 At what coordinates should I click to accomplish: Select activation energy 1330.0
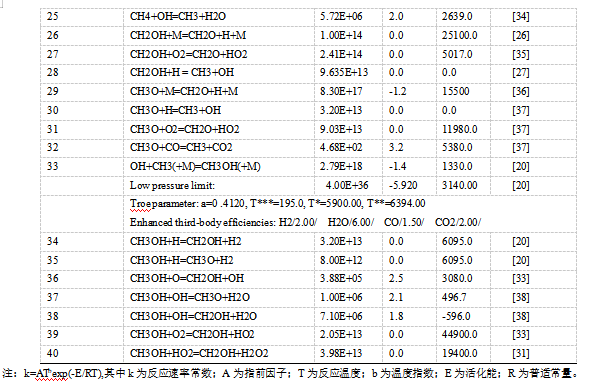[x=457, y=166]
